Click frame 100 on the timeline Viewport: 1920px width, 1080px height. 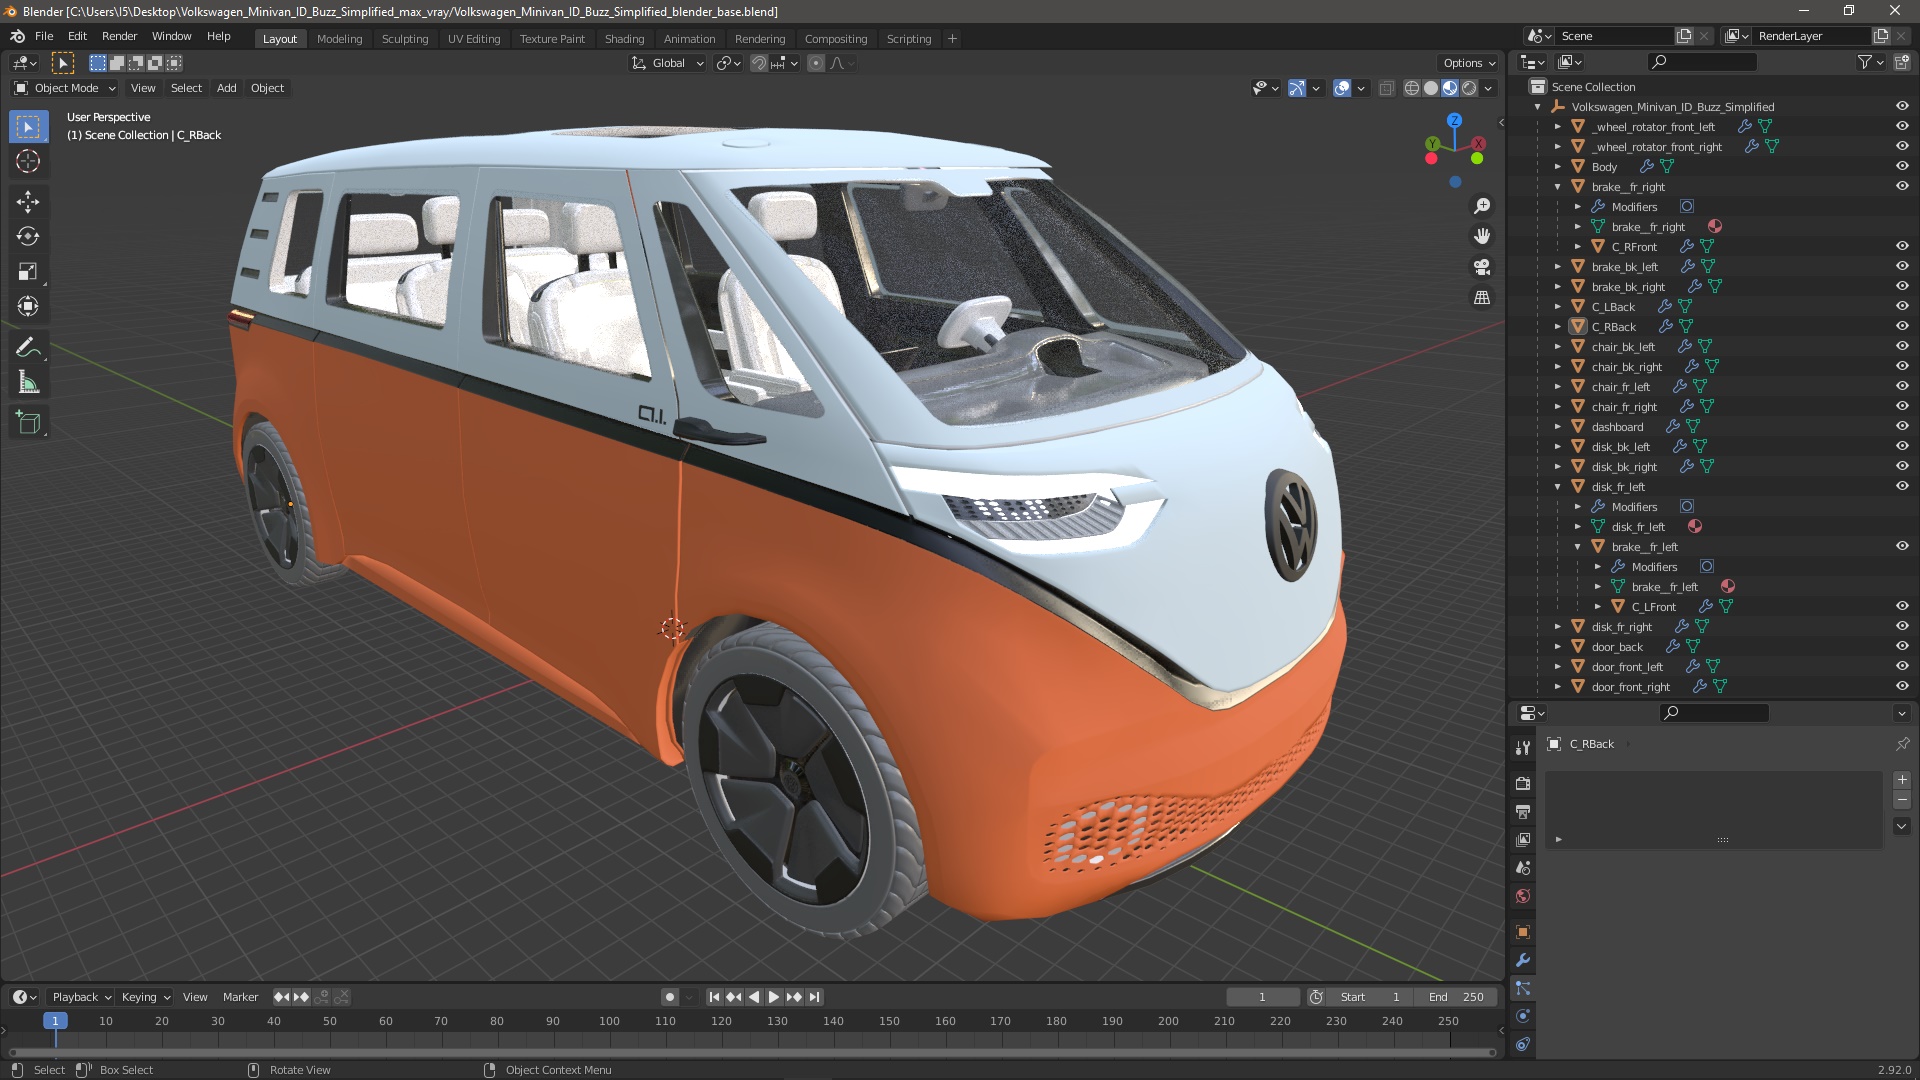click(609, 1021)
